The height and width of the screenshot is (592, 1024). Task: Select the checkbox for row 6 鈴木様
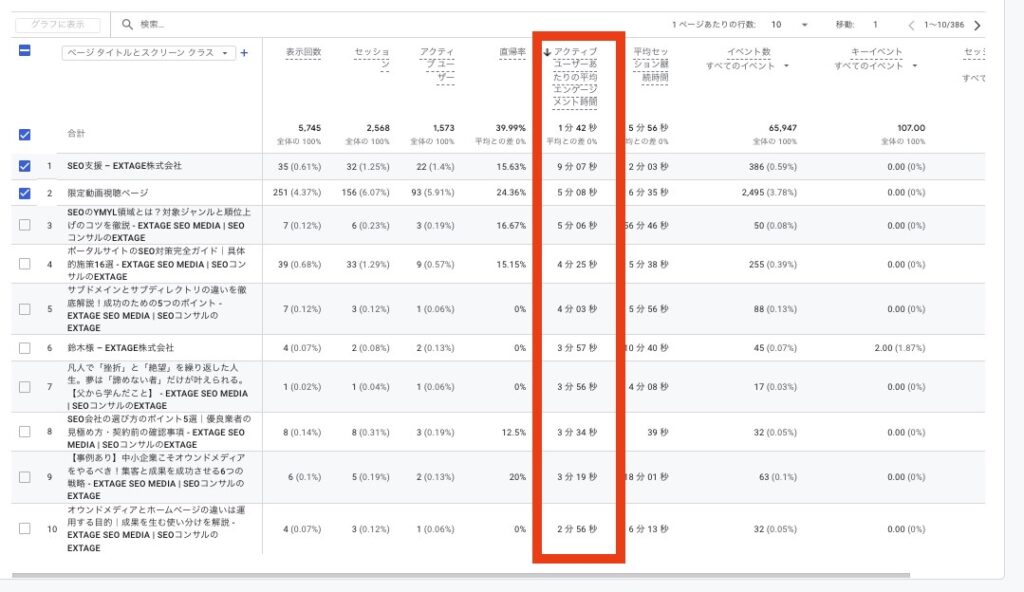(x=25, y=348)
